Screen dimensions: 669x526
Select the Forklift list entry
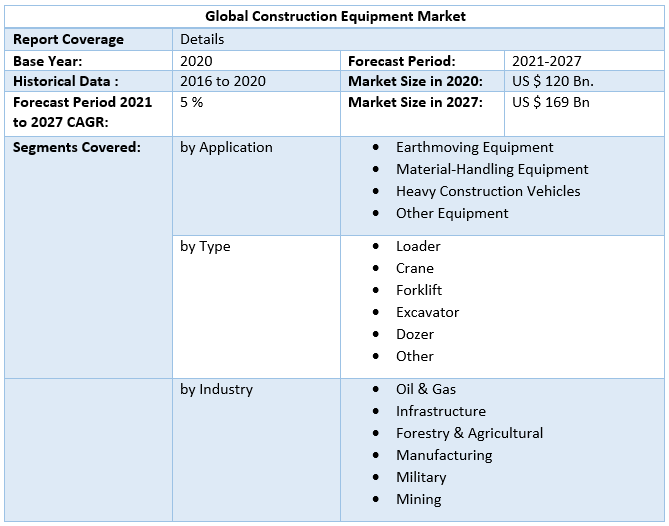(x=419, y=290)
